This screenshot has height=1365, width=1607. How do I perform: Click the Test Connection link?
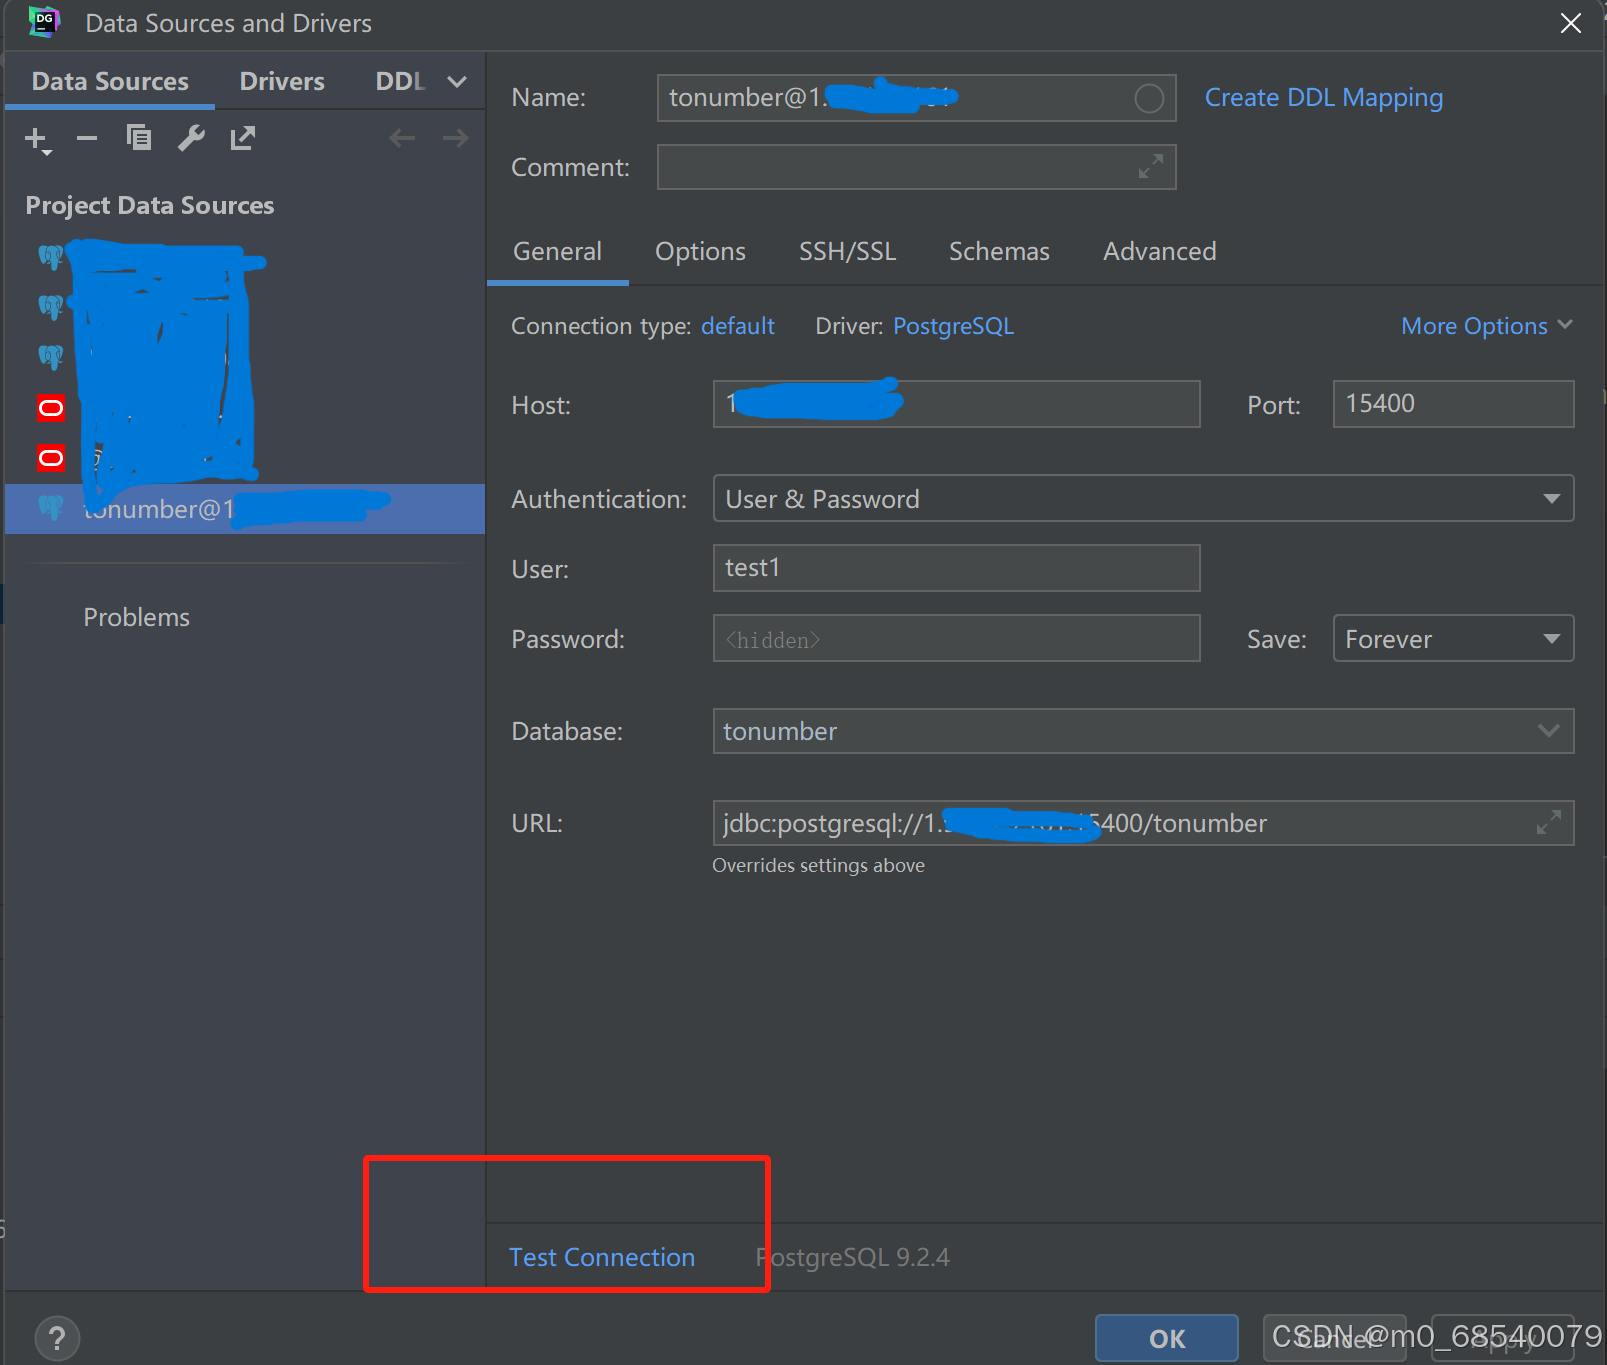tap(602, 1257)
